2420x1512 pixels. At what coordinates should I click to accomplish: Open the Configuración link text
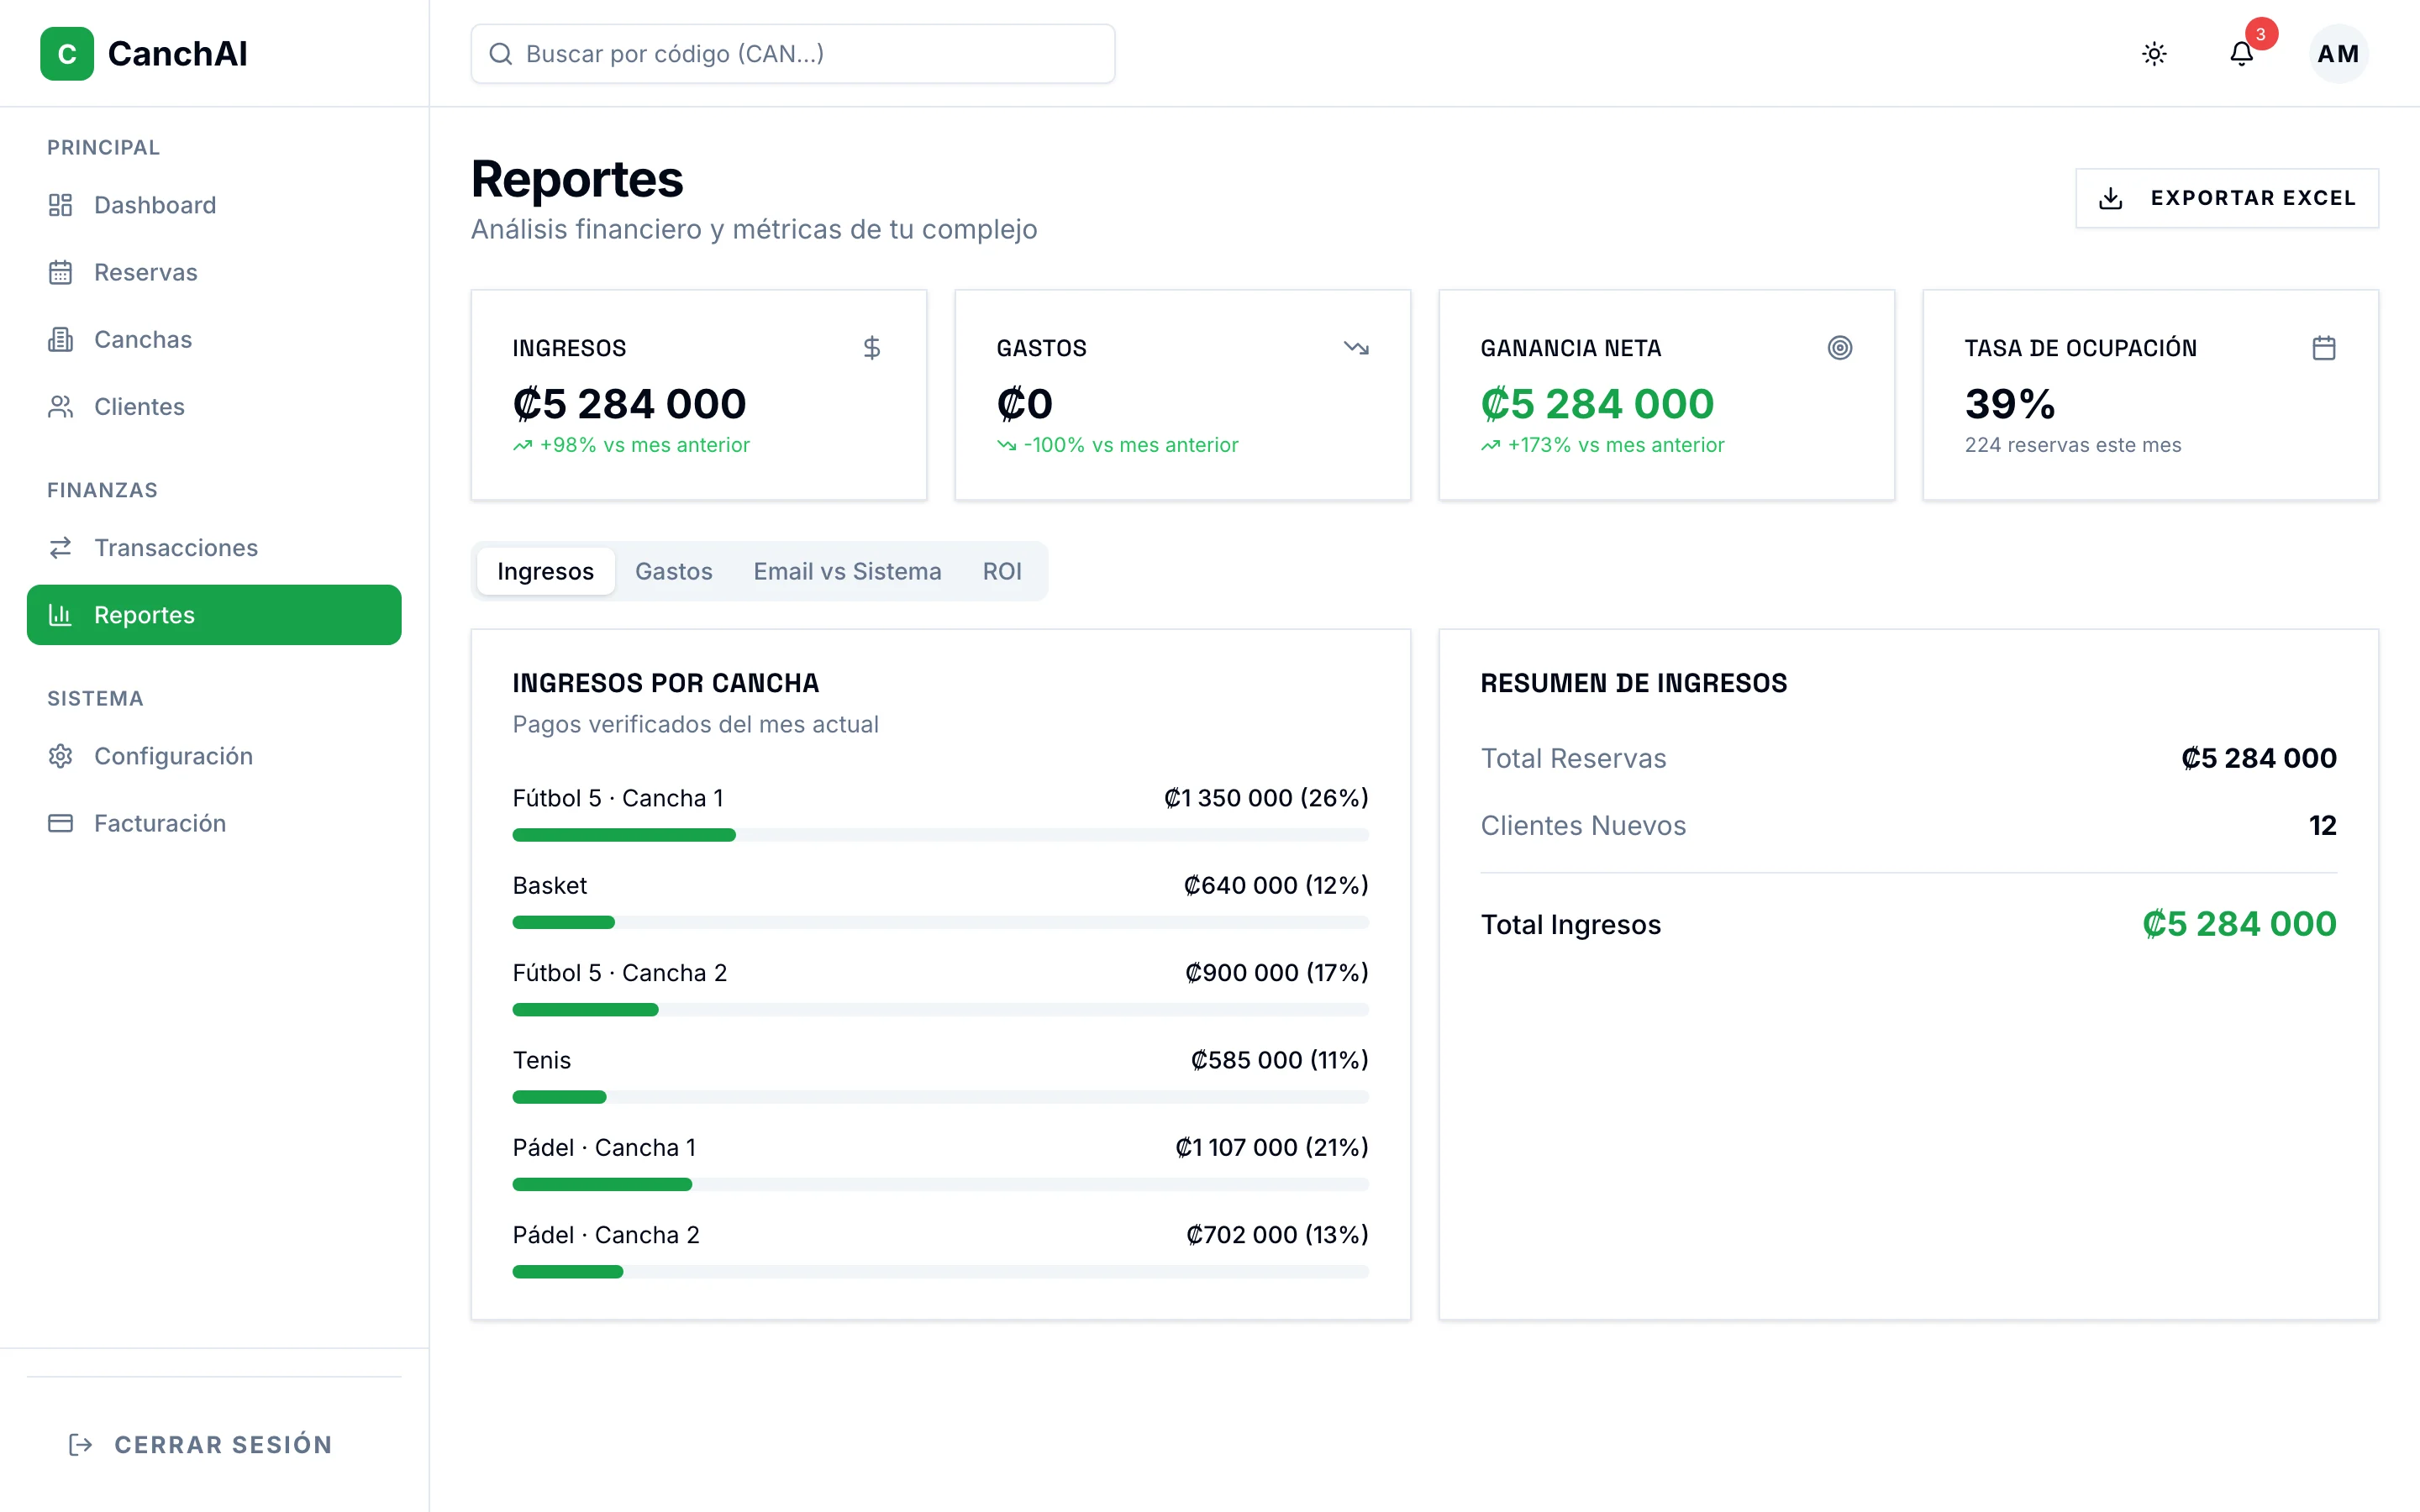point(173,755)
